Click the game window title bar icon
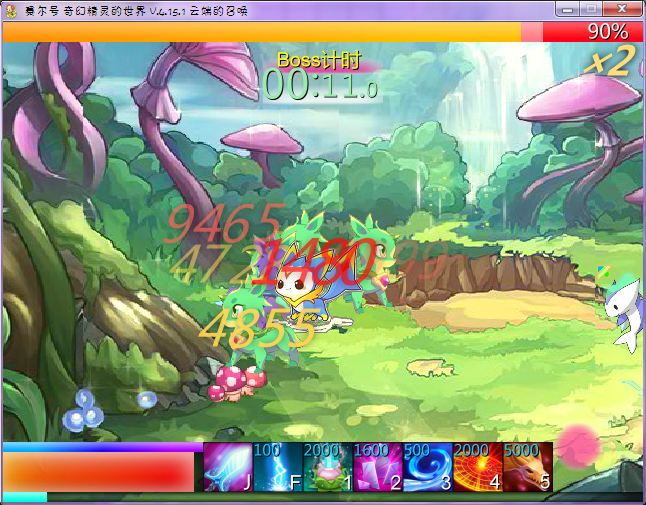This screenshot has width=646, height=505. click(11, 11)
